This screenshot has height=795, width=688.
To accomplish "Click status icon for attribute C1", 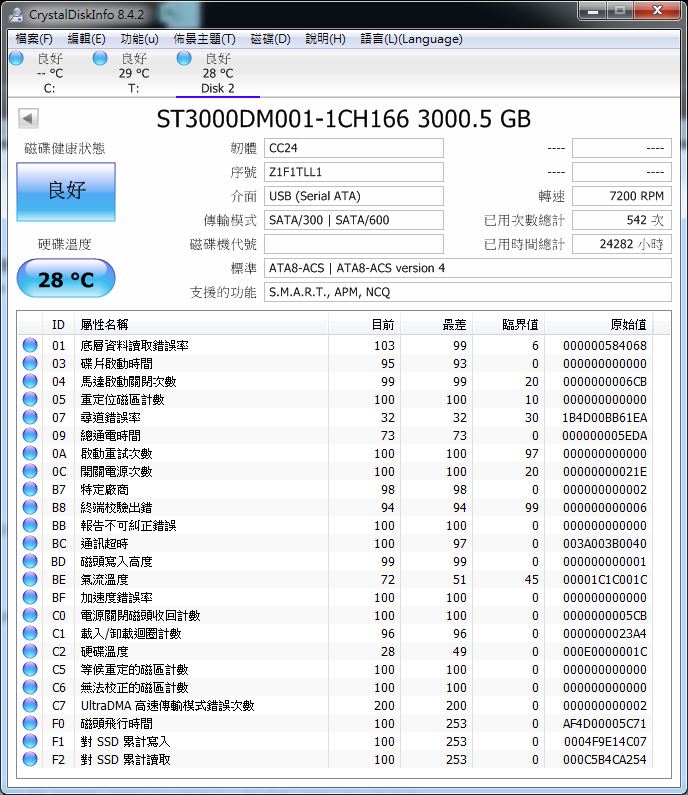I will tap(30, 633).
